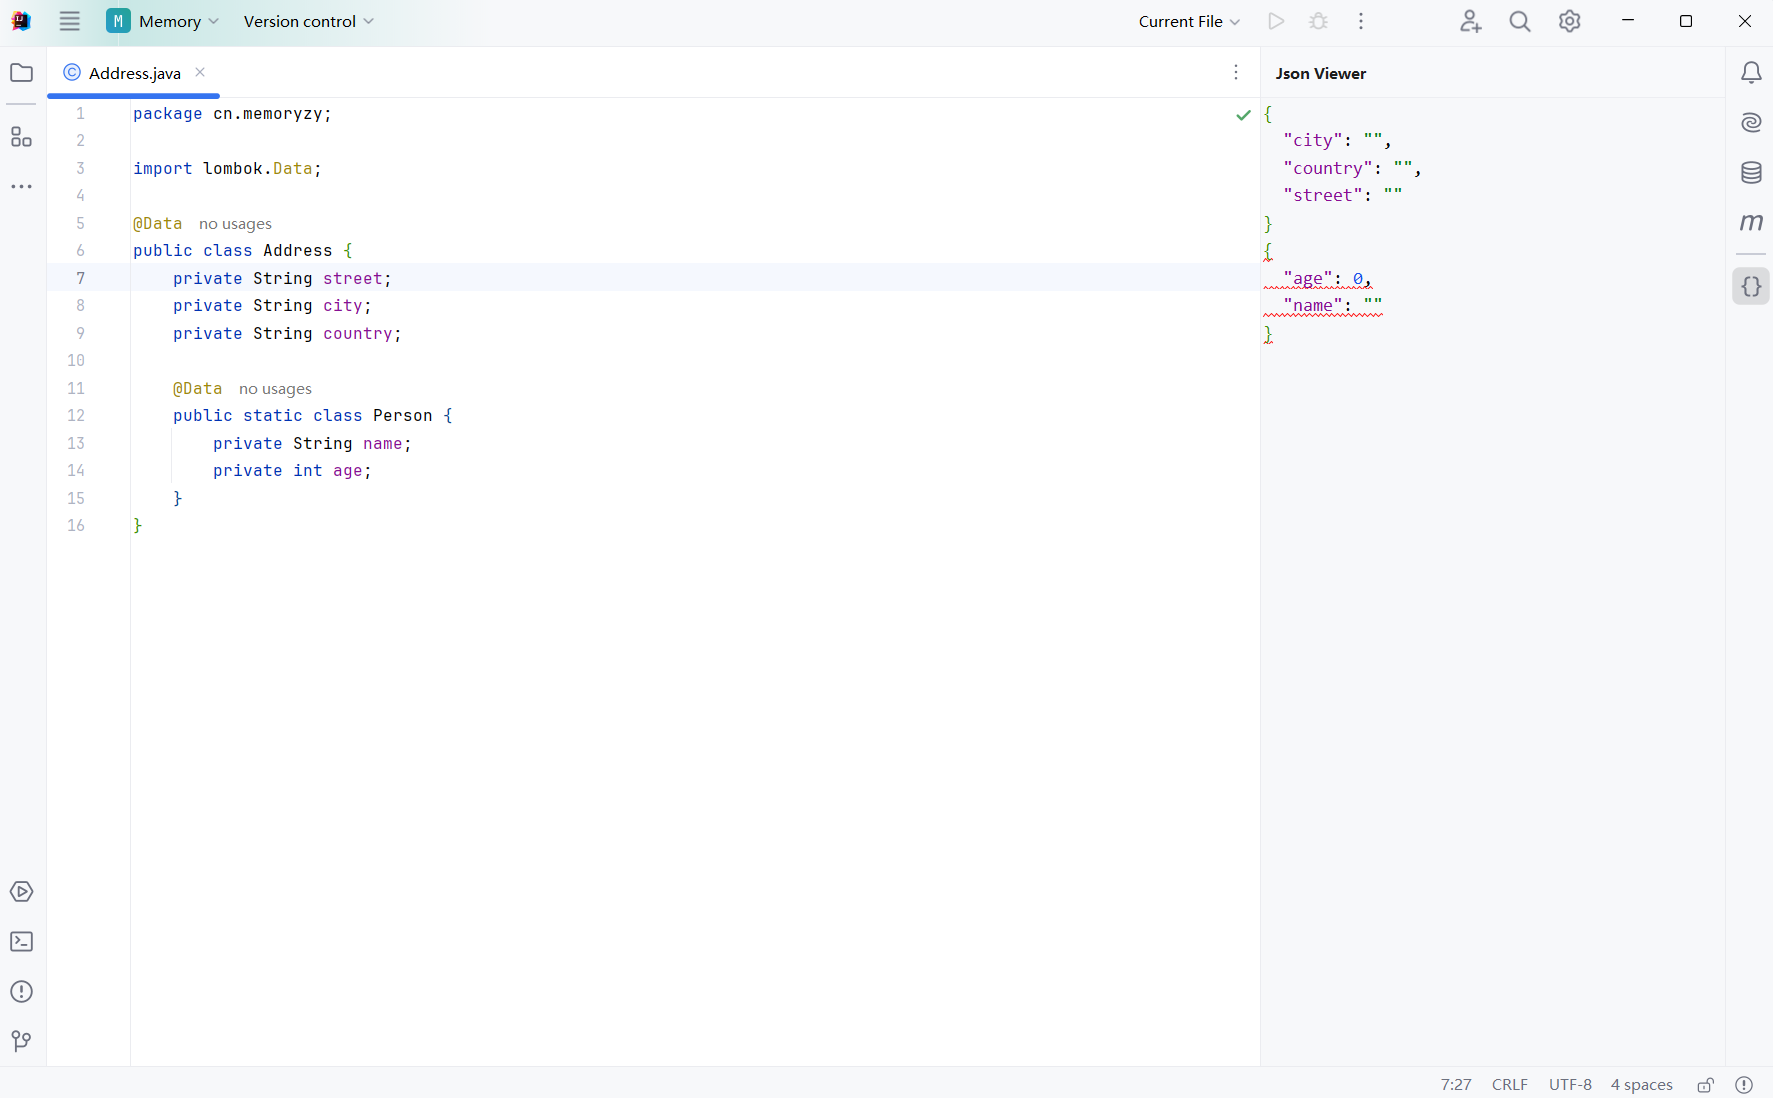Screen dimensions: 1773x1098
Task: Open the Project tool window folder icon
Action: tap(21, 72)
